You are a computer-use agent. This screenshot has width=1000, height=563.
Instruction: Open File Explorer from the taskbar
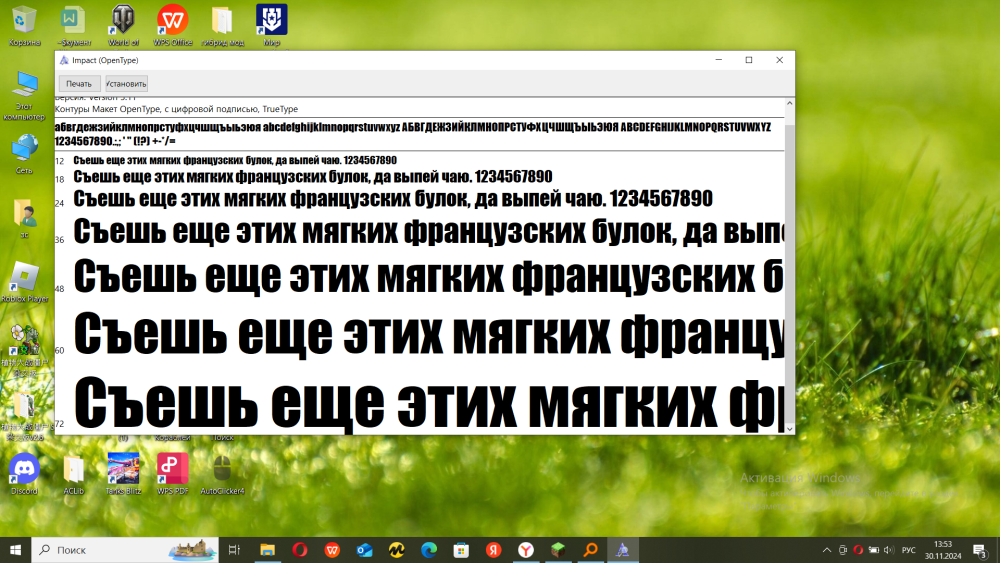point(267,550)
